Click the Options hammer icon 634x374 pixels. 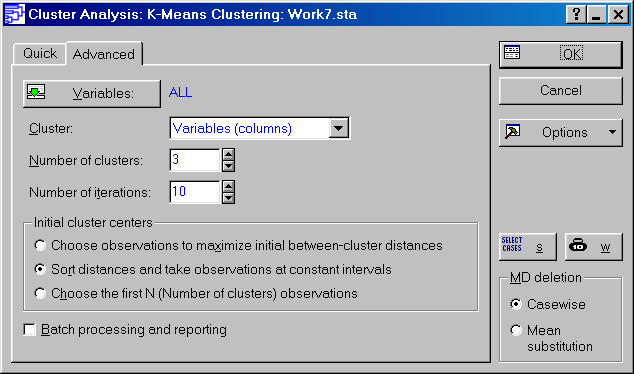pos(513,132)
